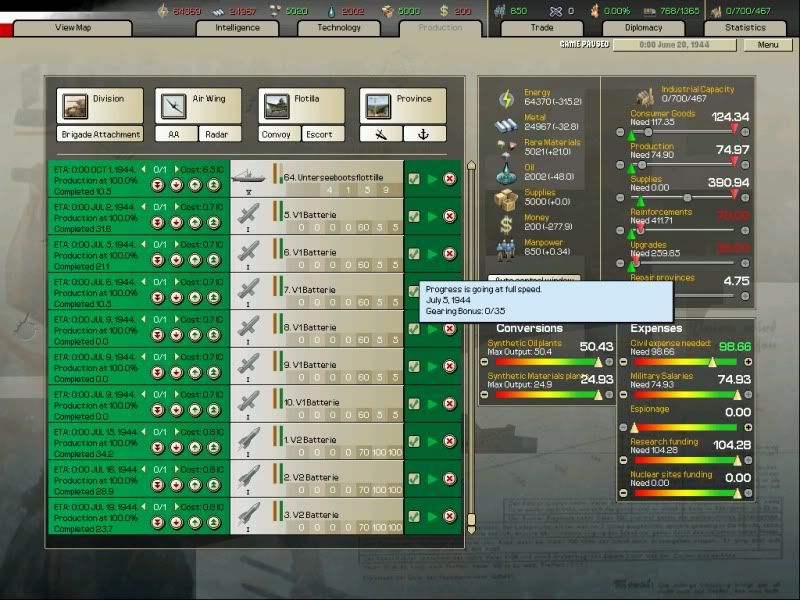Toggle checkbox for 10. V1 Batterie order
The image size is (800, 600).
[x=414, y=403]
